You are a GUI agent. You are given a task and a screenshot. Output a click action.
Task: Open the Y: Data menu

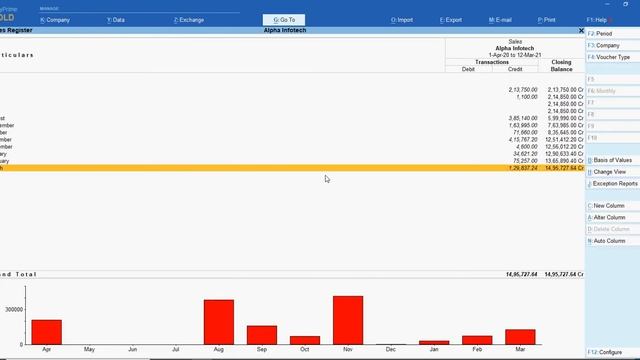pyautogui.click(x=116, y=20)
